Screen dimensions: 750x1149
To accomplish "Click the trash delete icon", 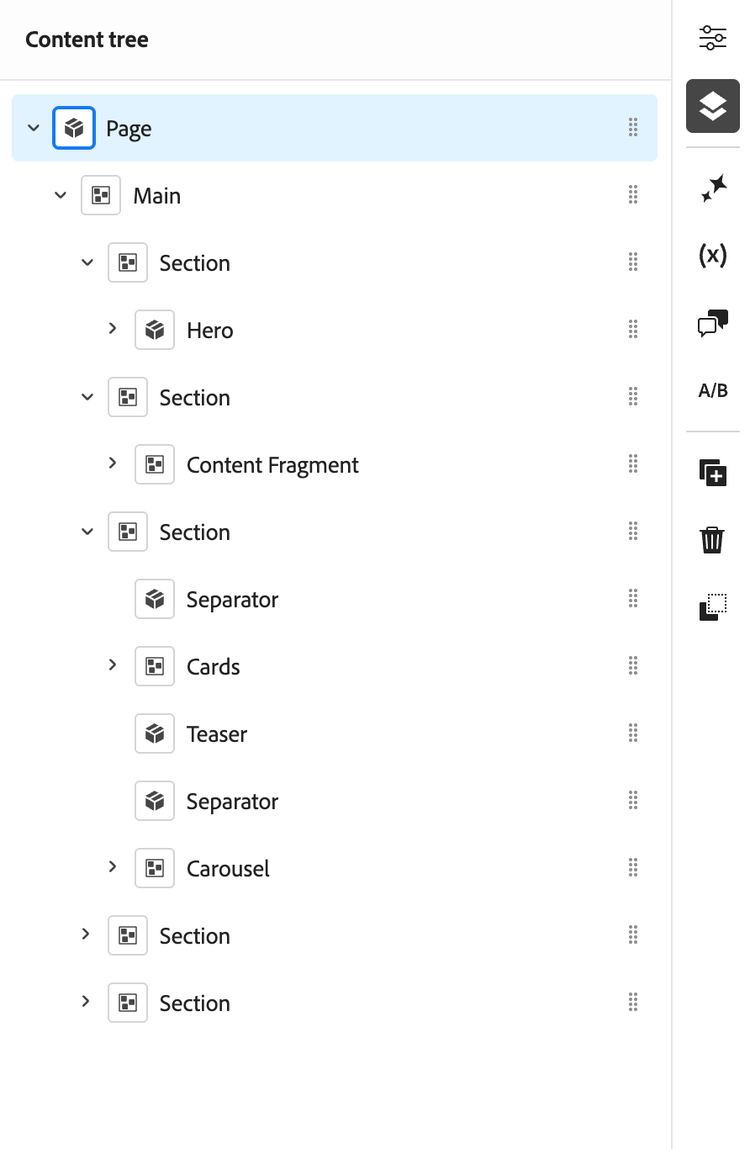I will click(x=712, y=540).
